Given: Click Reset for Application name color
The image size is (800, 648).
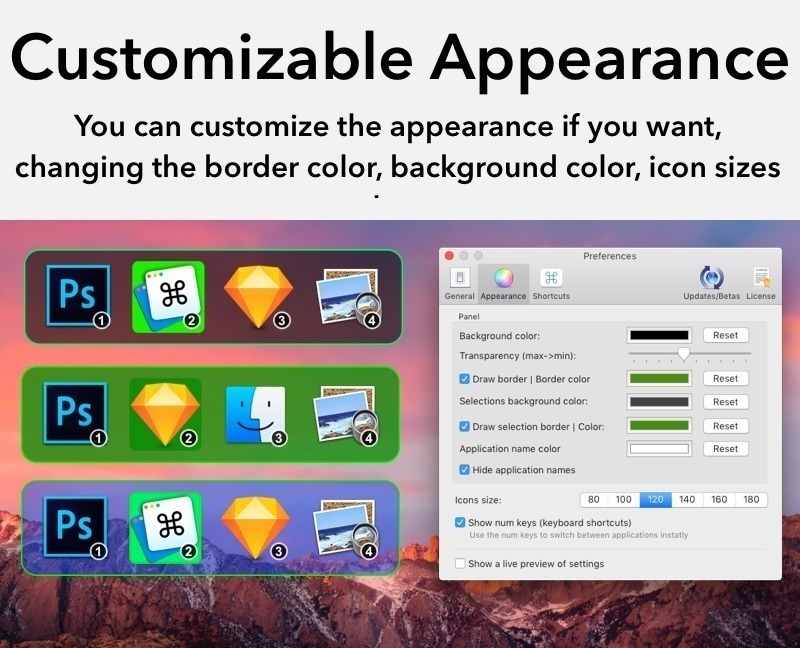Looking at the screenshot, I should click(x=725, y=449).
